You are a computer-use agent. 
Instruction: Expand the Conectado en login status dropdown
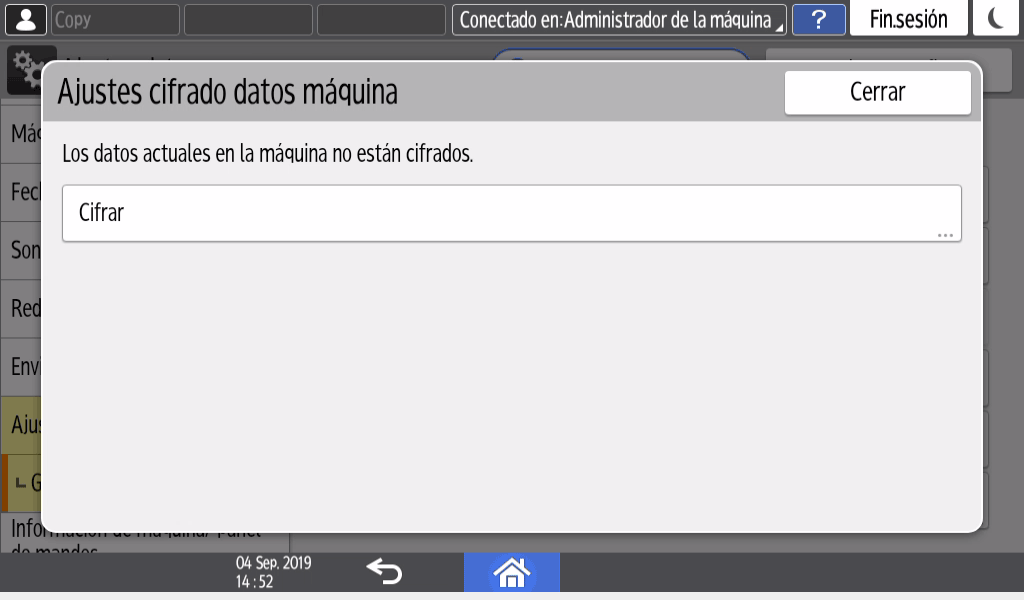click(619, 20)
